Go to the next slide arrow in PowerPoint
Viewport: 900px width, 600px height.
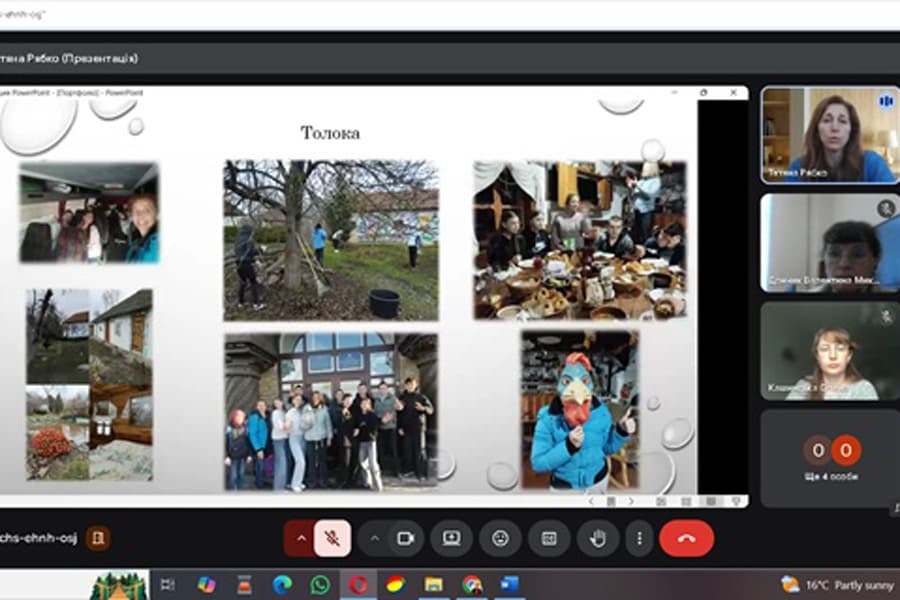click(x=633, y=500)
